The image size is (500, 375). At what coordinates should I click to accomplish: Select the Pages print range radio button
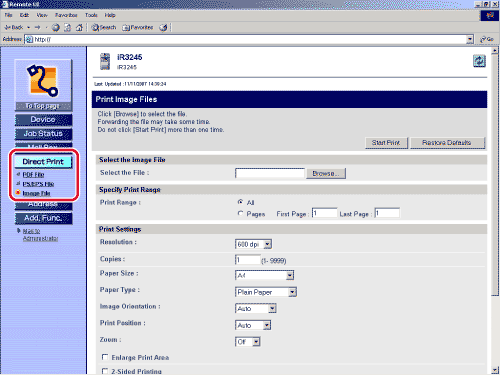point(240,213)
